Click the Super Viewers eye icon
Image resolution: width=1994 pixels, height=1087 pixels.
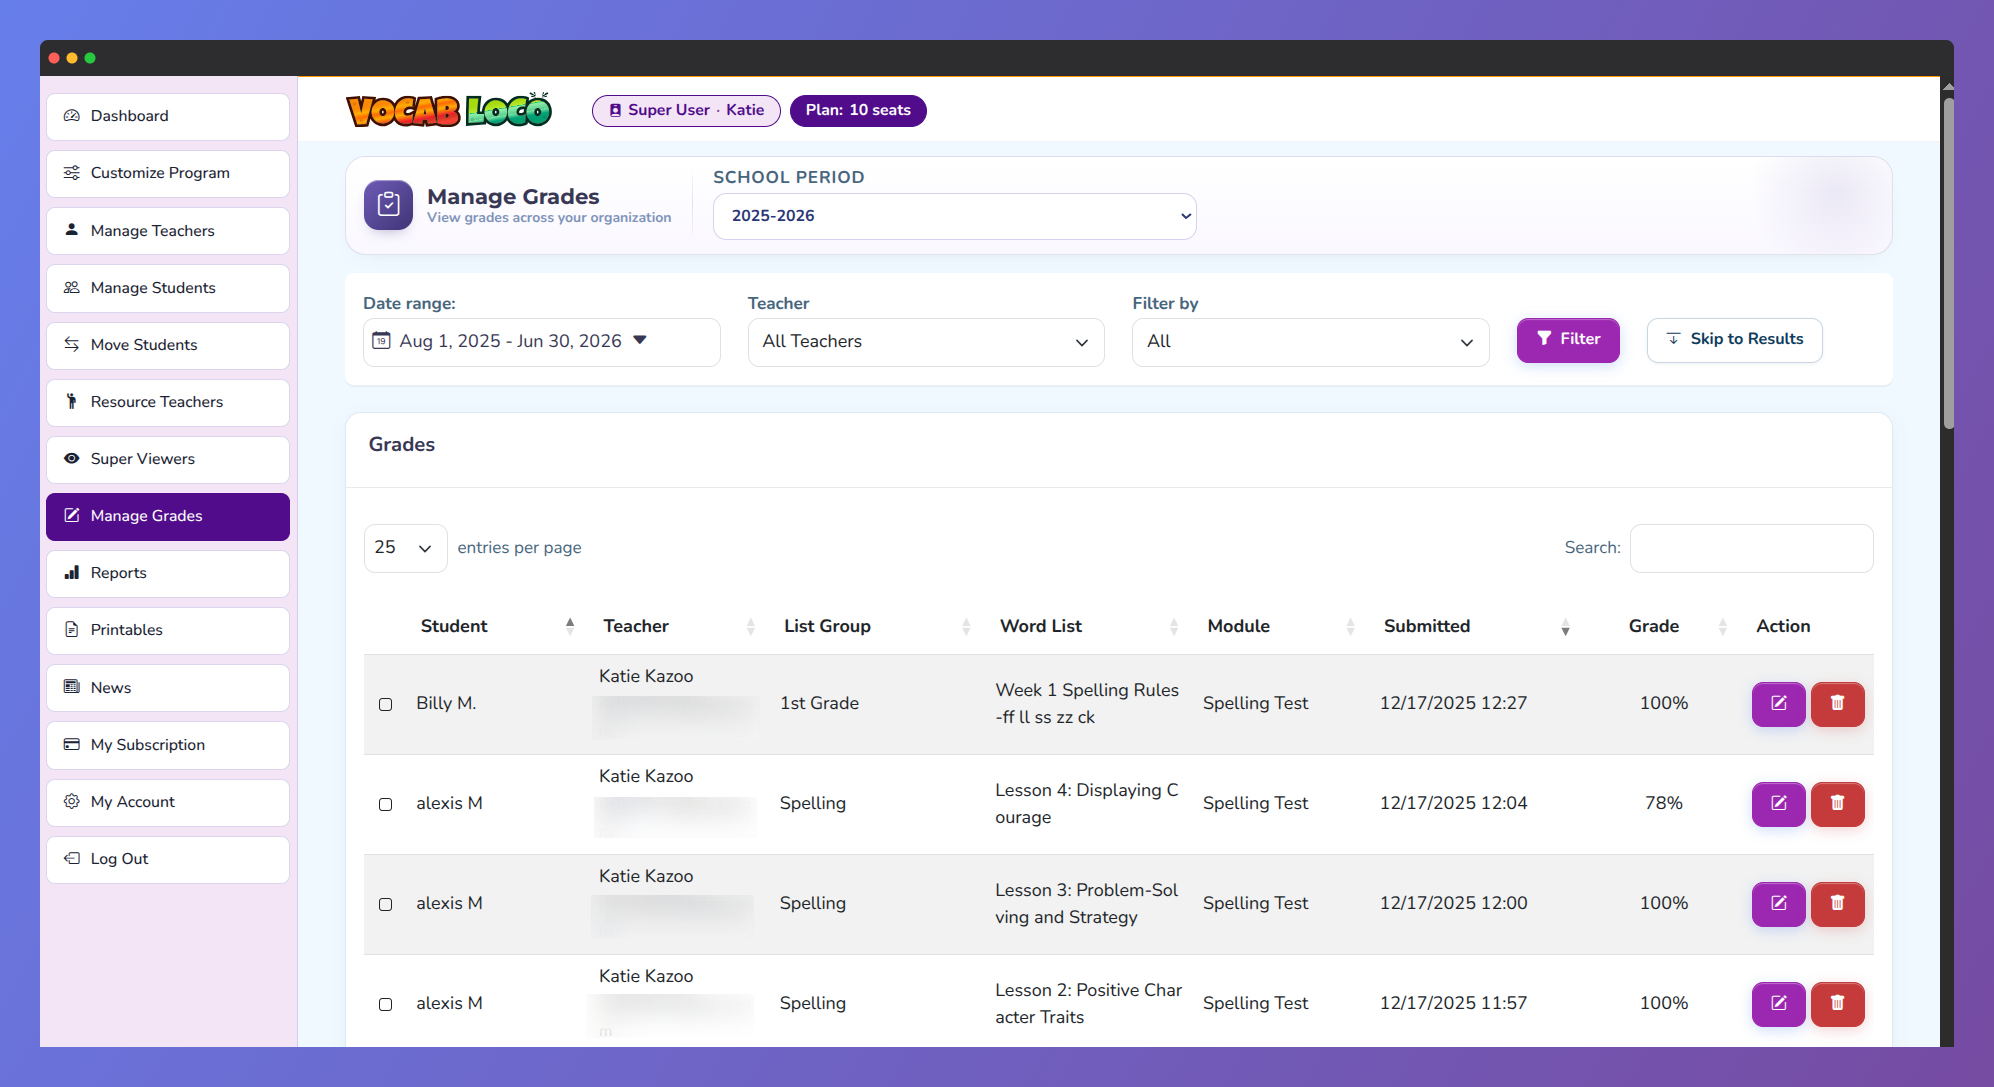click(72, 459)
